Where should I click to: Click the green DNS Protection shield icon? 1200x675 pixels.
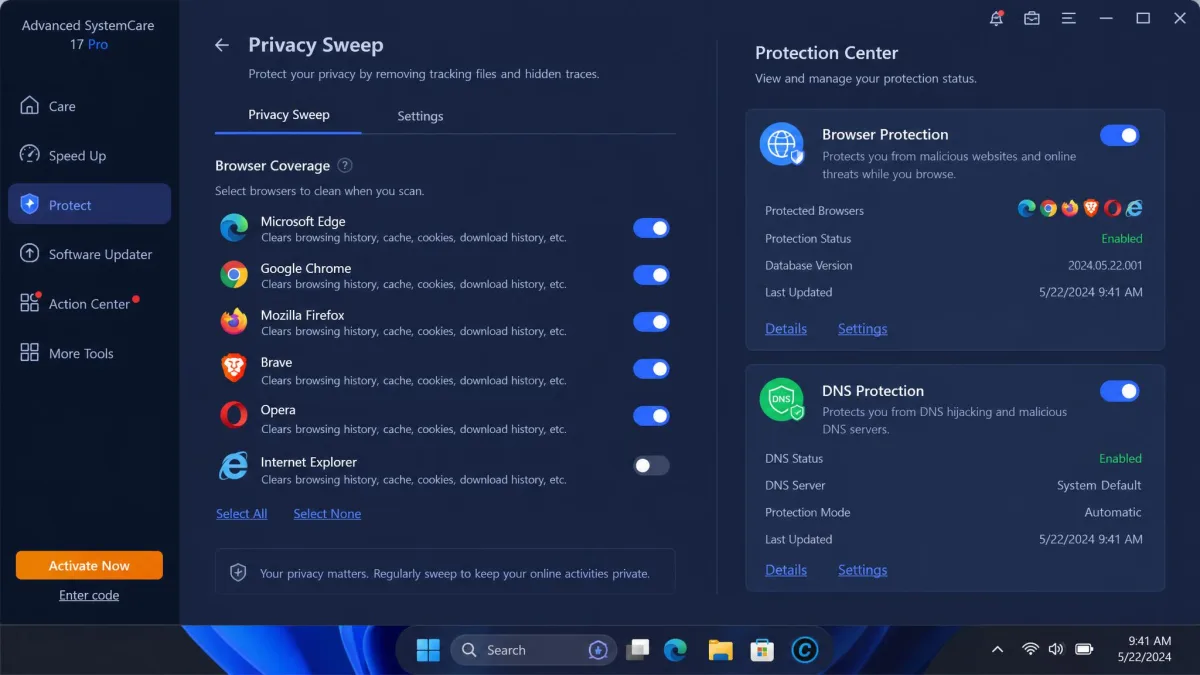782,400
